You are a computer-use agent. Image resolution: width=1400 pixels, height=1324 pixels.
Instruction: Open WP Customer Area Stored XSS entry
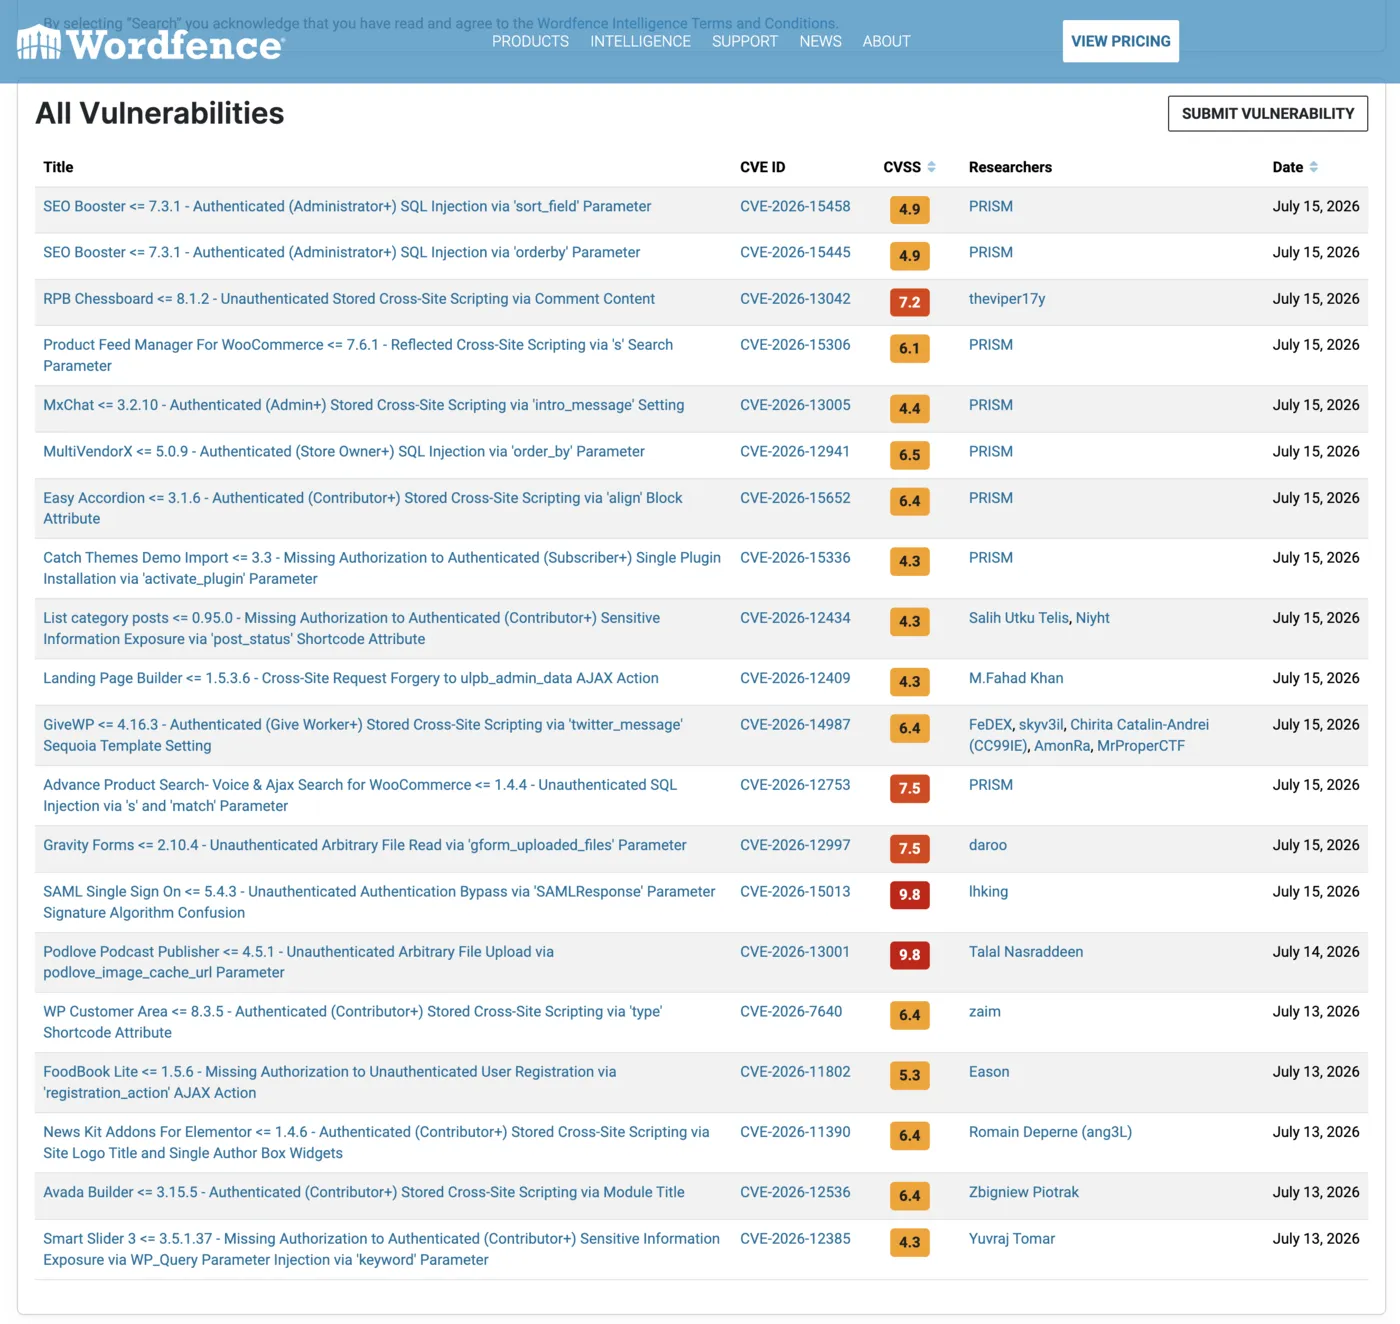(x=352, y=1022)
